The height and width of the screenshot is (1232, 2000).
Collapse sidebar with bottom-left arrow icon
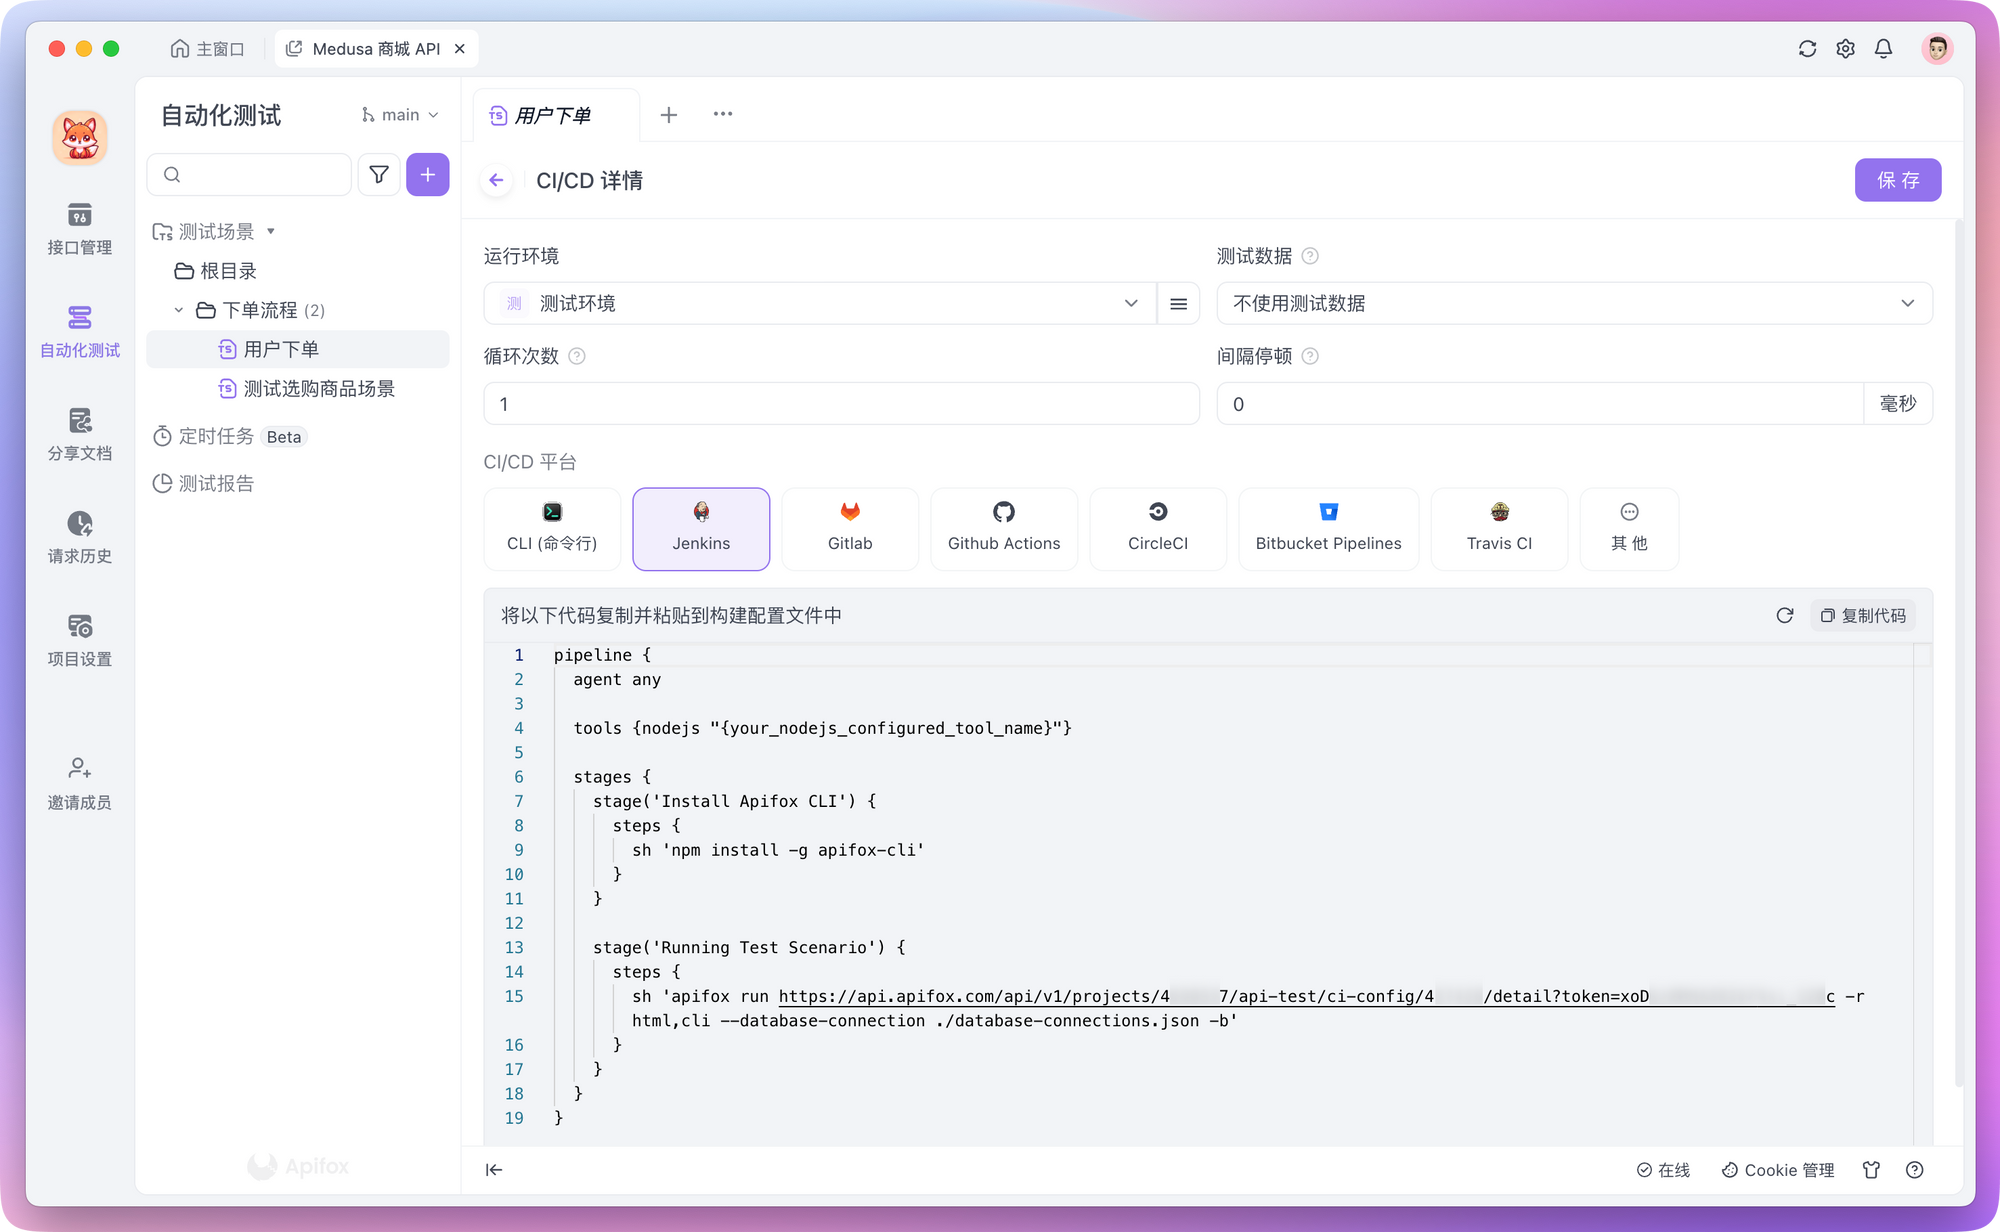[494, 1170]
